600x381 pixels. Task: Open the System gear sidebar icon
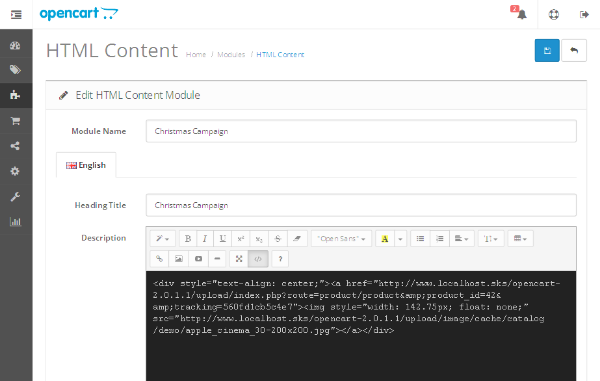pos(15,171)
